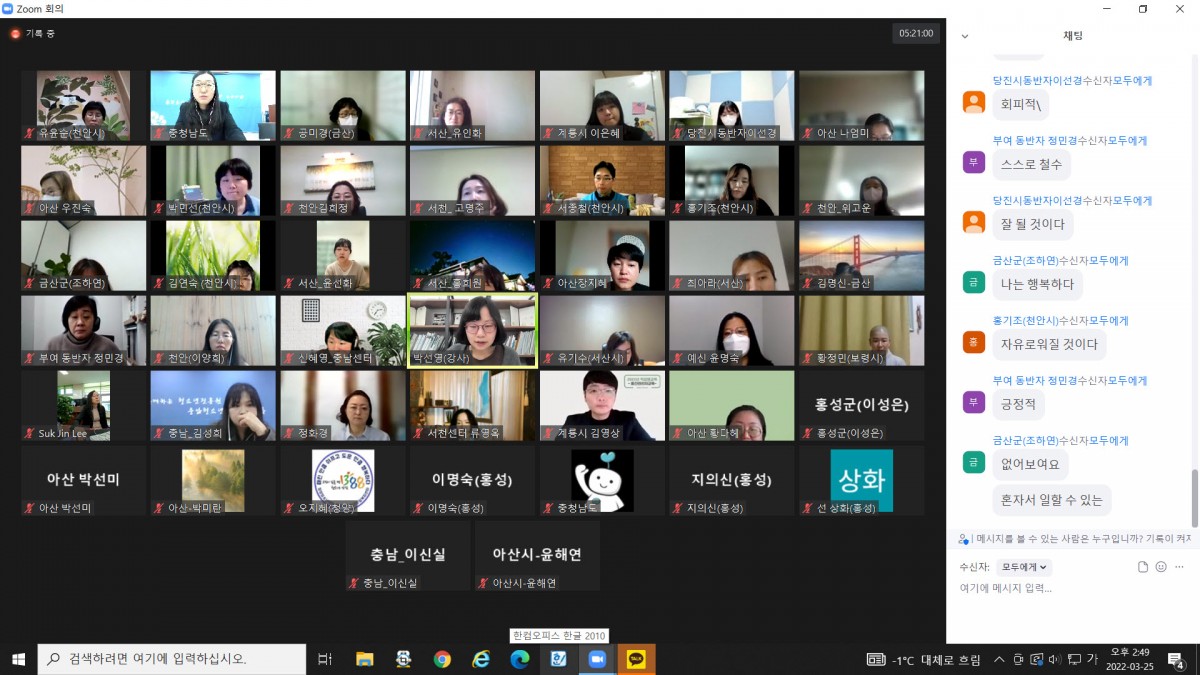Open the Windows notification center

click(x=1176, y=659)
